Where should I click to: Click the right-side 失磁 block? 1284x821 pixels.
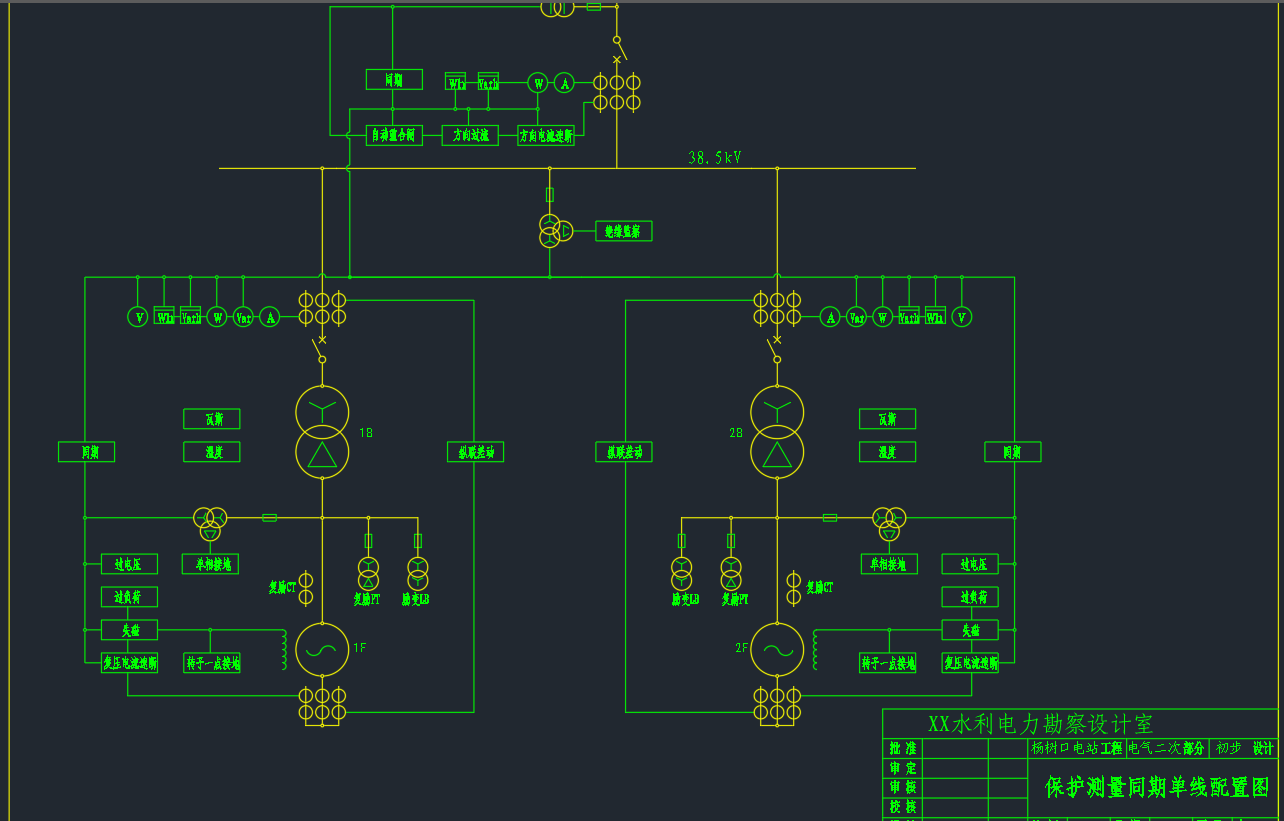pos(970,630)
